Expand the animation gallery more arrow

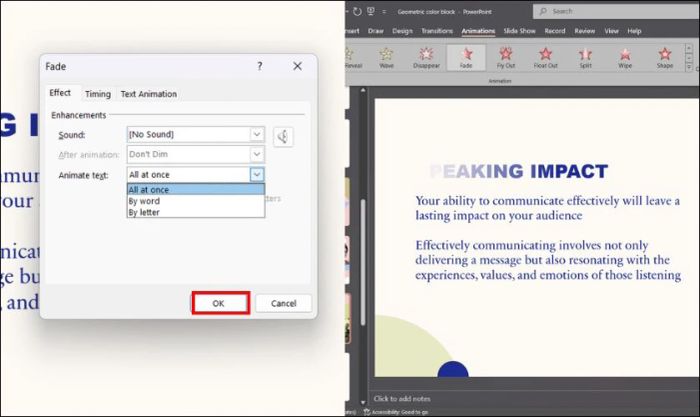pyautogui.click(x=689, y=67)
